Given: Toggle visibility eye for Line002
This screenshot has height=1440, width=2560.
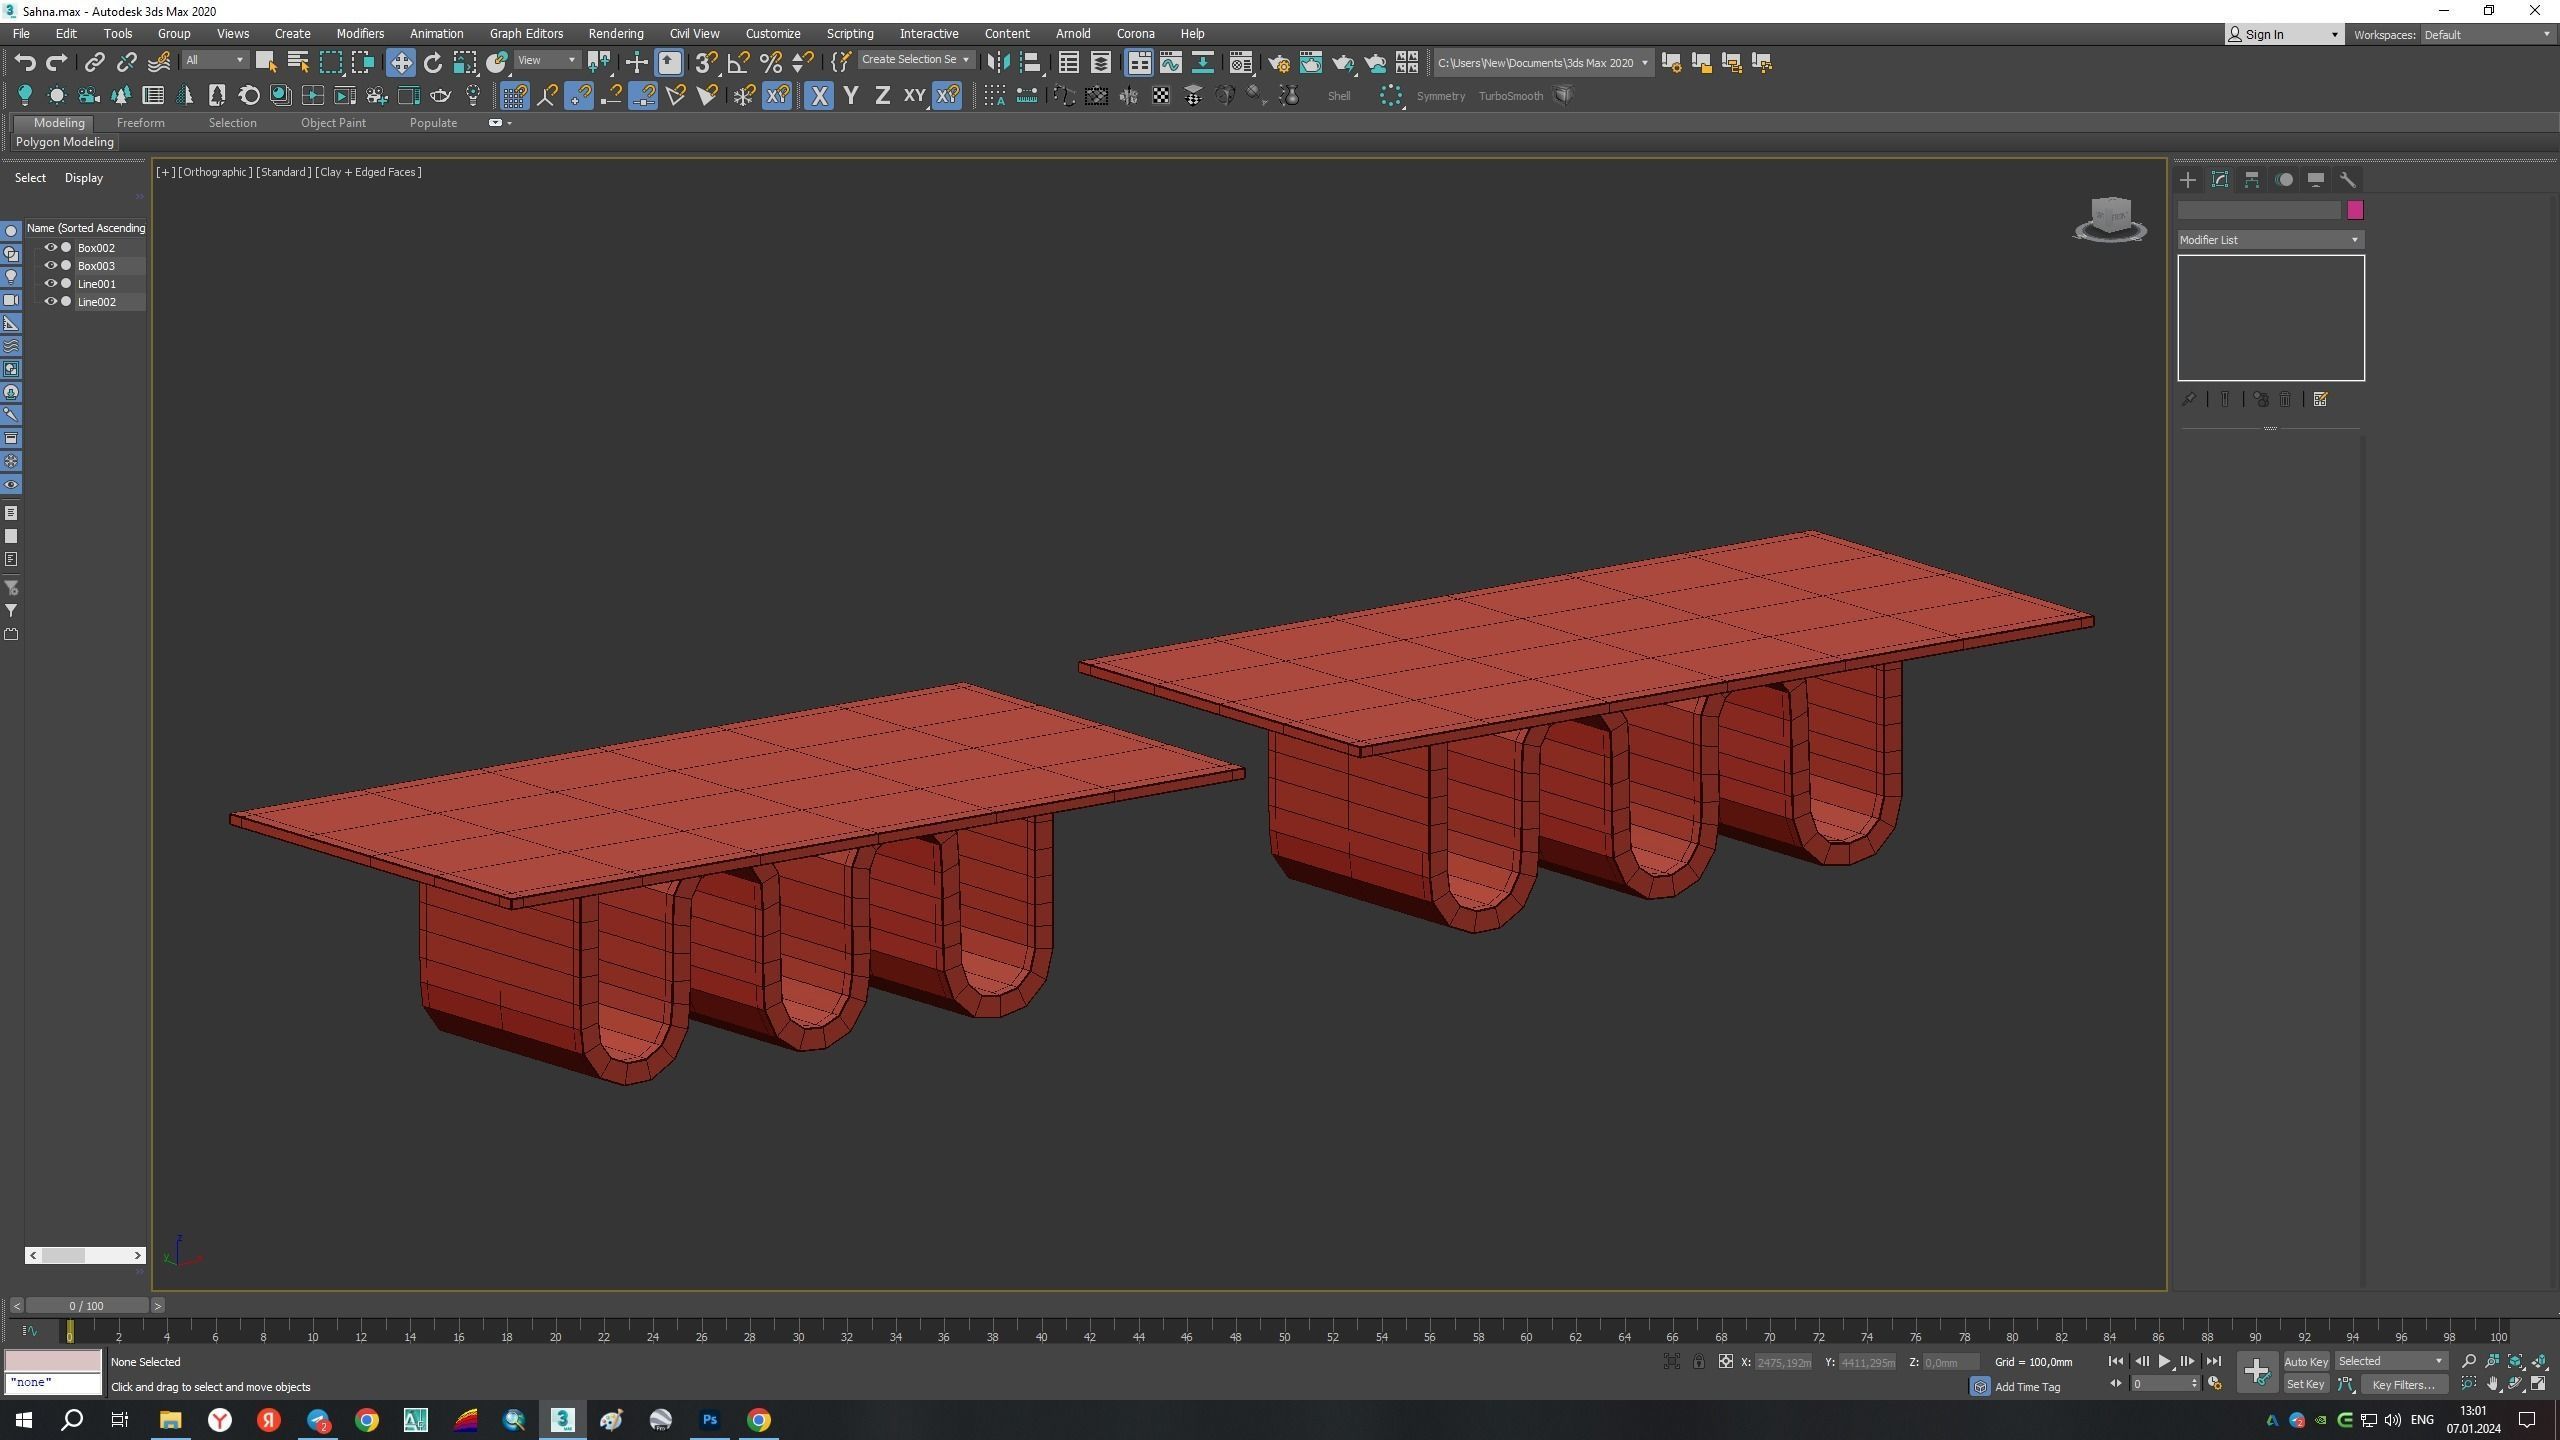Looking at the screenshot, I should coord(50,302).
